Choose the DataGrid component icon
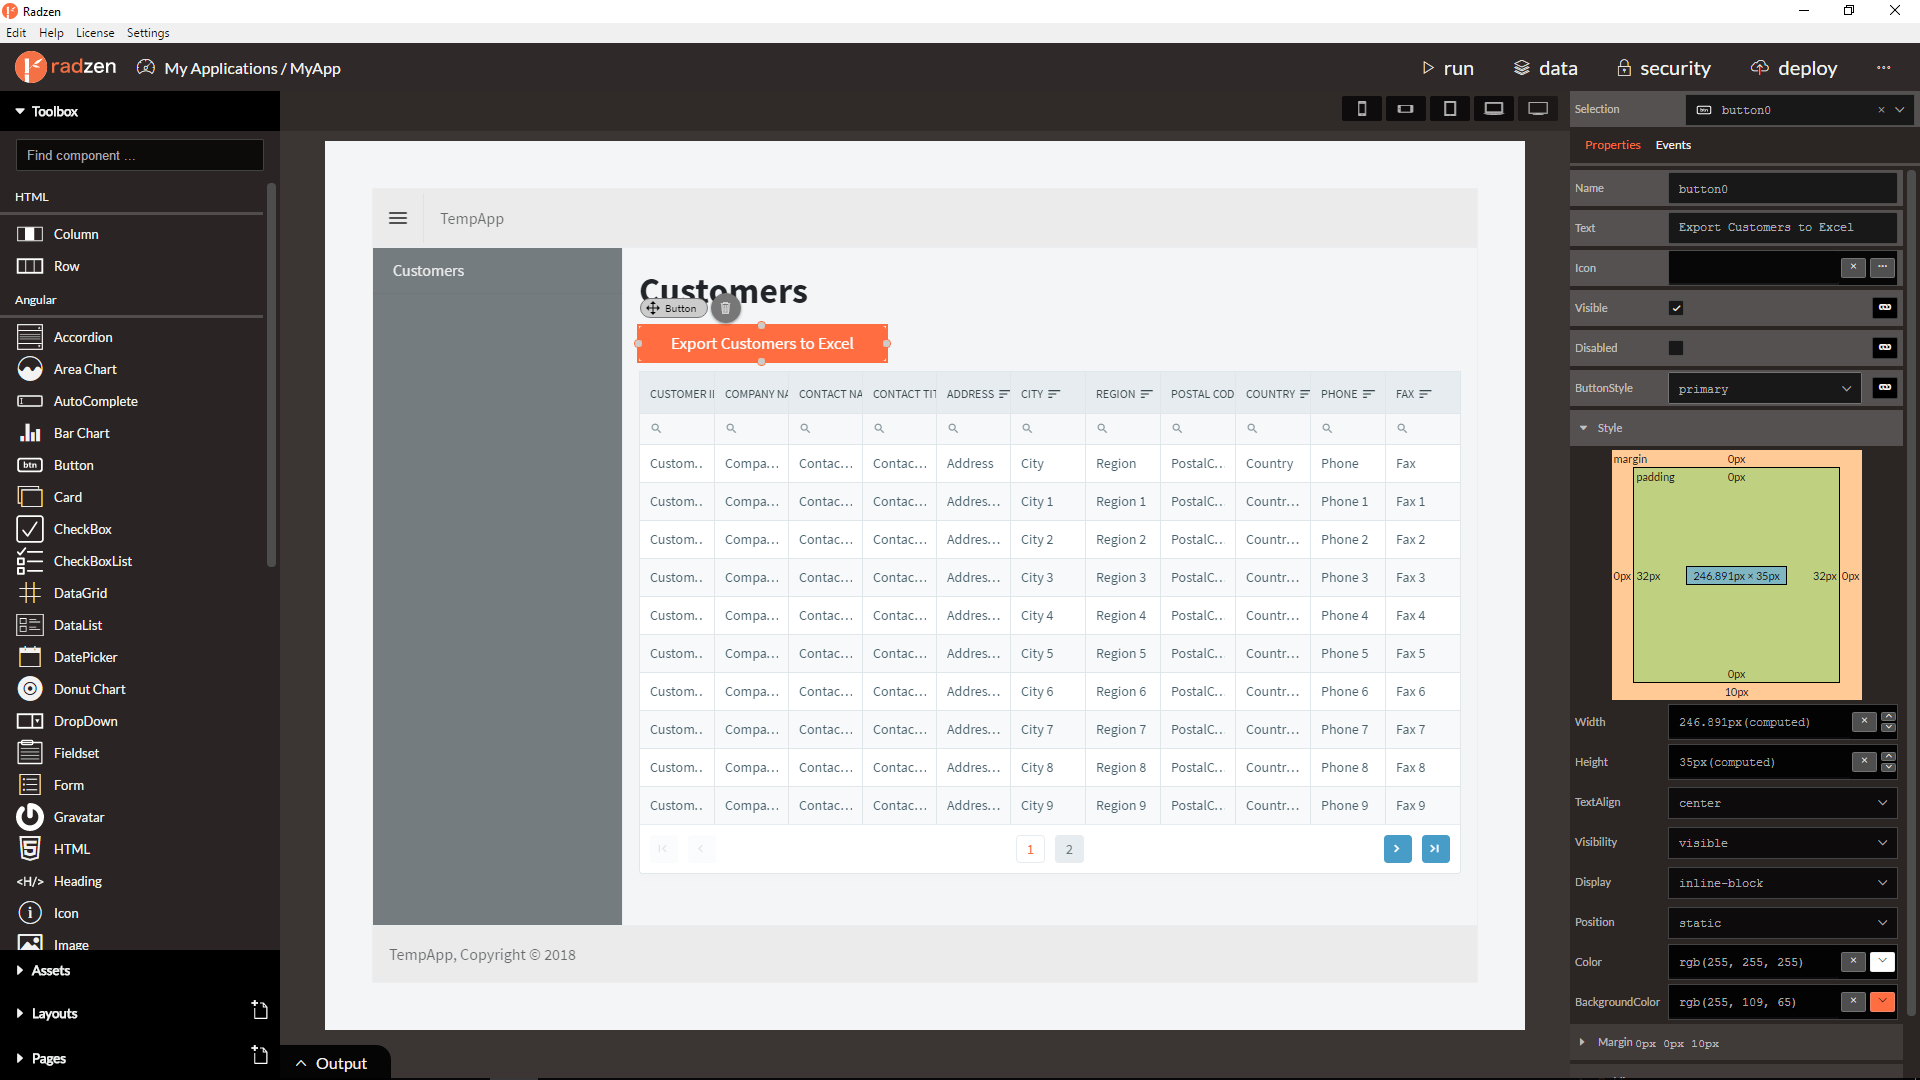This screenshot has width=1920, height=1080. pyautogui.click(x=30, y=593)
